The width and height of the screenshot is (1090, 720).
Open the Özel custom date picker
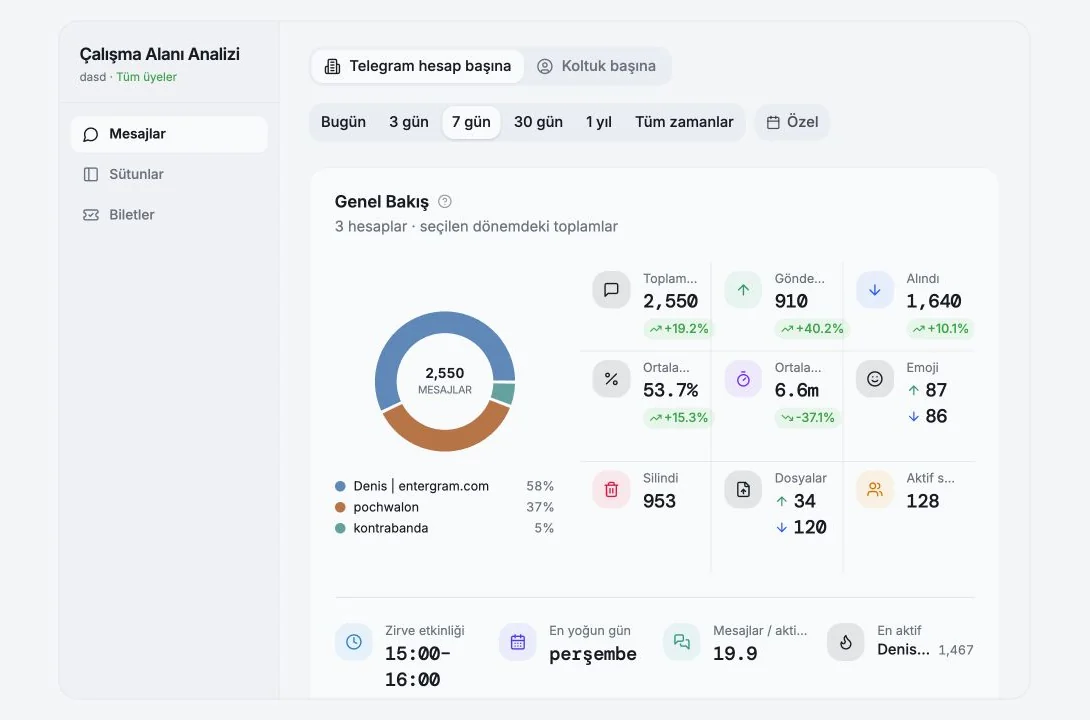(792, 122)
